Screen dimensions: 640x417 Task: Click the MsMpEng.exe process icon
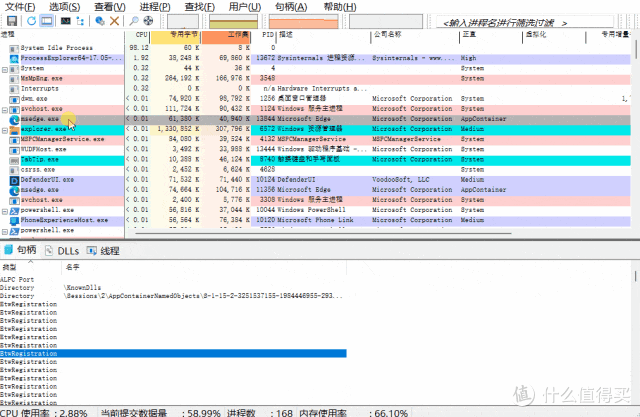[14, 79]
